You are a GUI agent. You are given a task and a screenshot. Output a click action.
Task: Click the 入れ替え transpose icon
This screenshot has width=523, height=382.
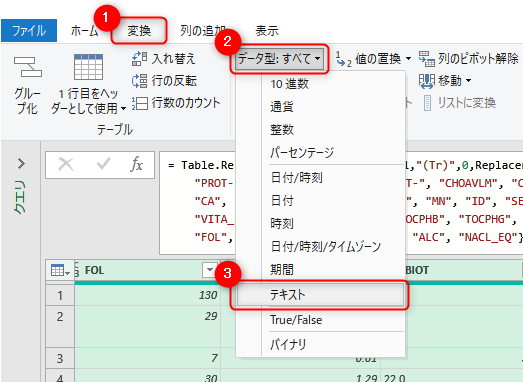(139, 59)
